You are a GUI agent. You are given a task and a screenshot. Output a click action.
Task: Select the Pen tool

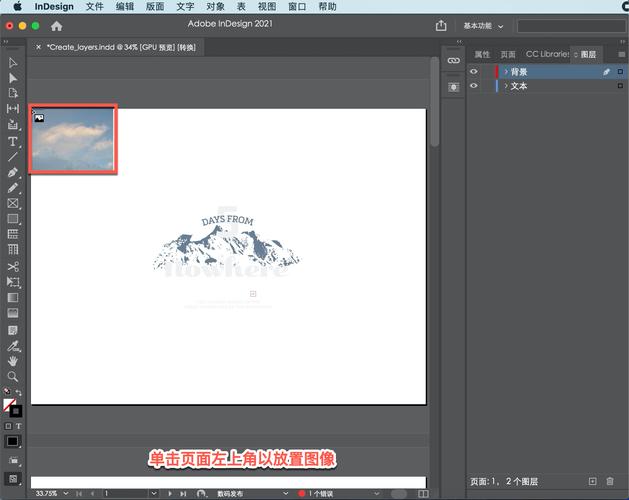click(x=13, y=173)
